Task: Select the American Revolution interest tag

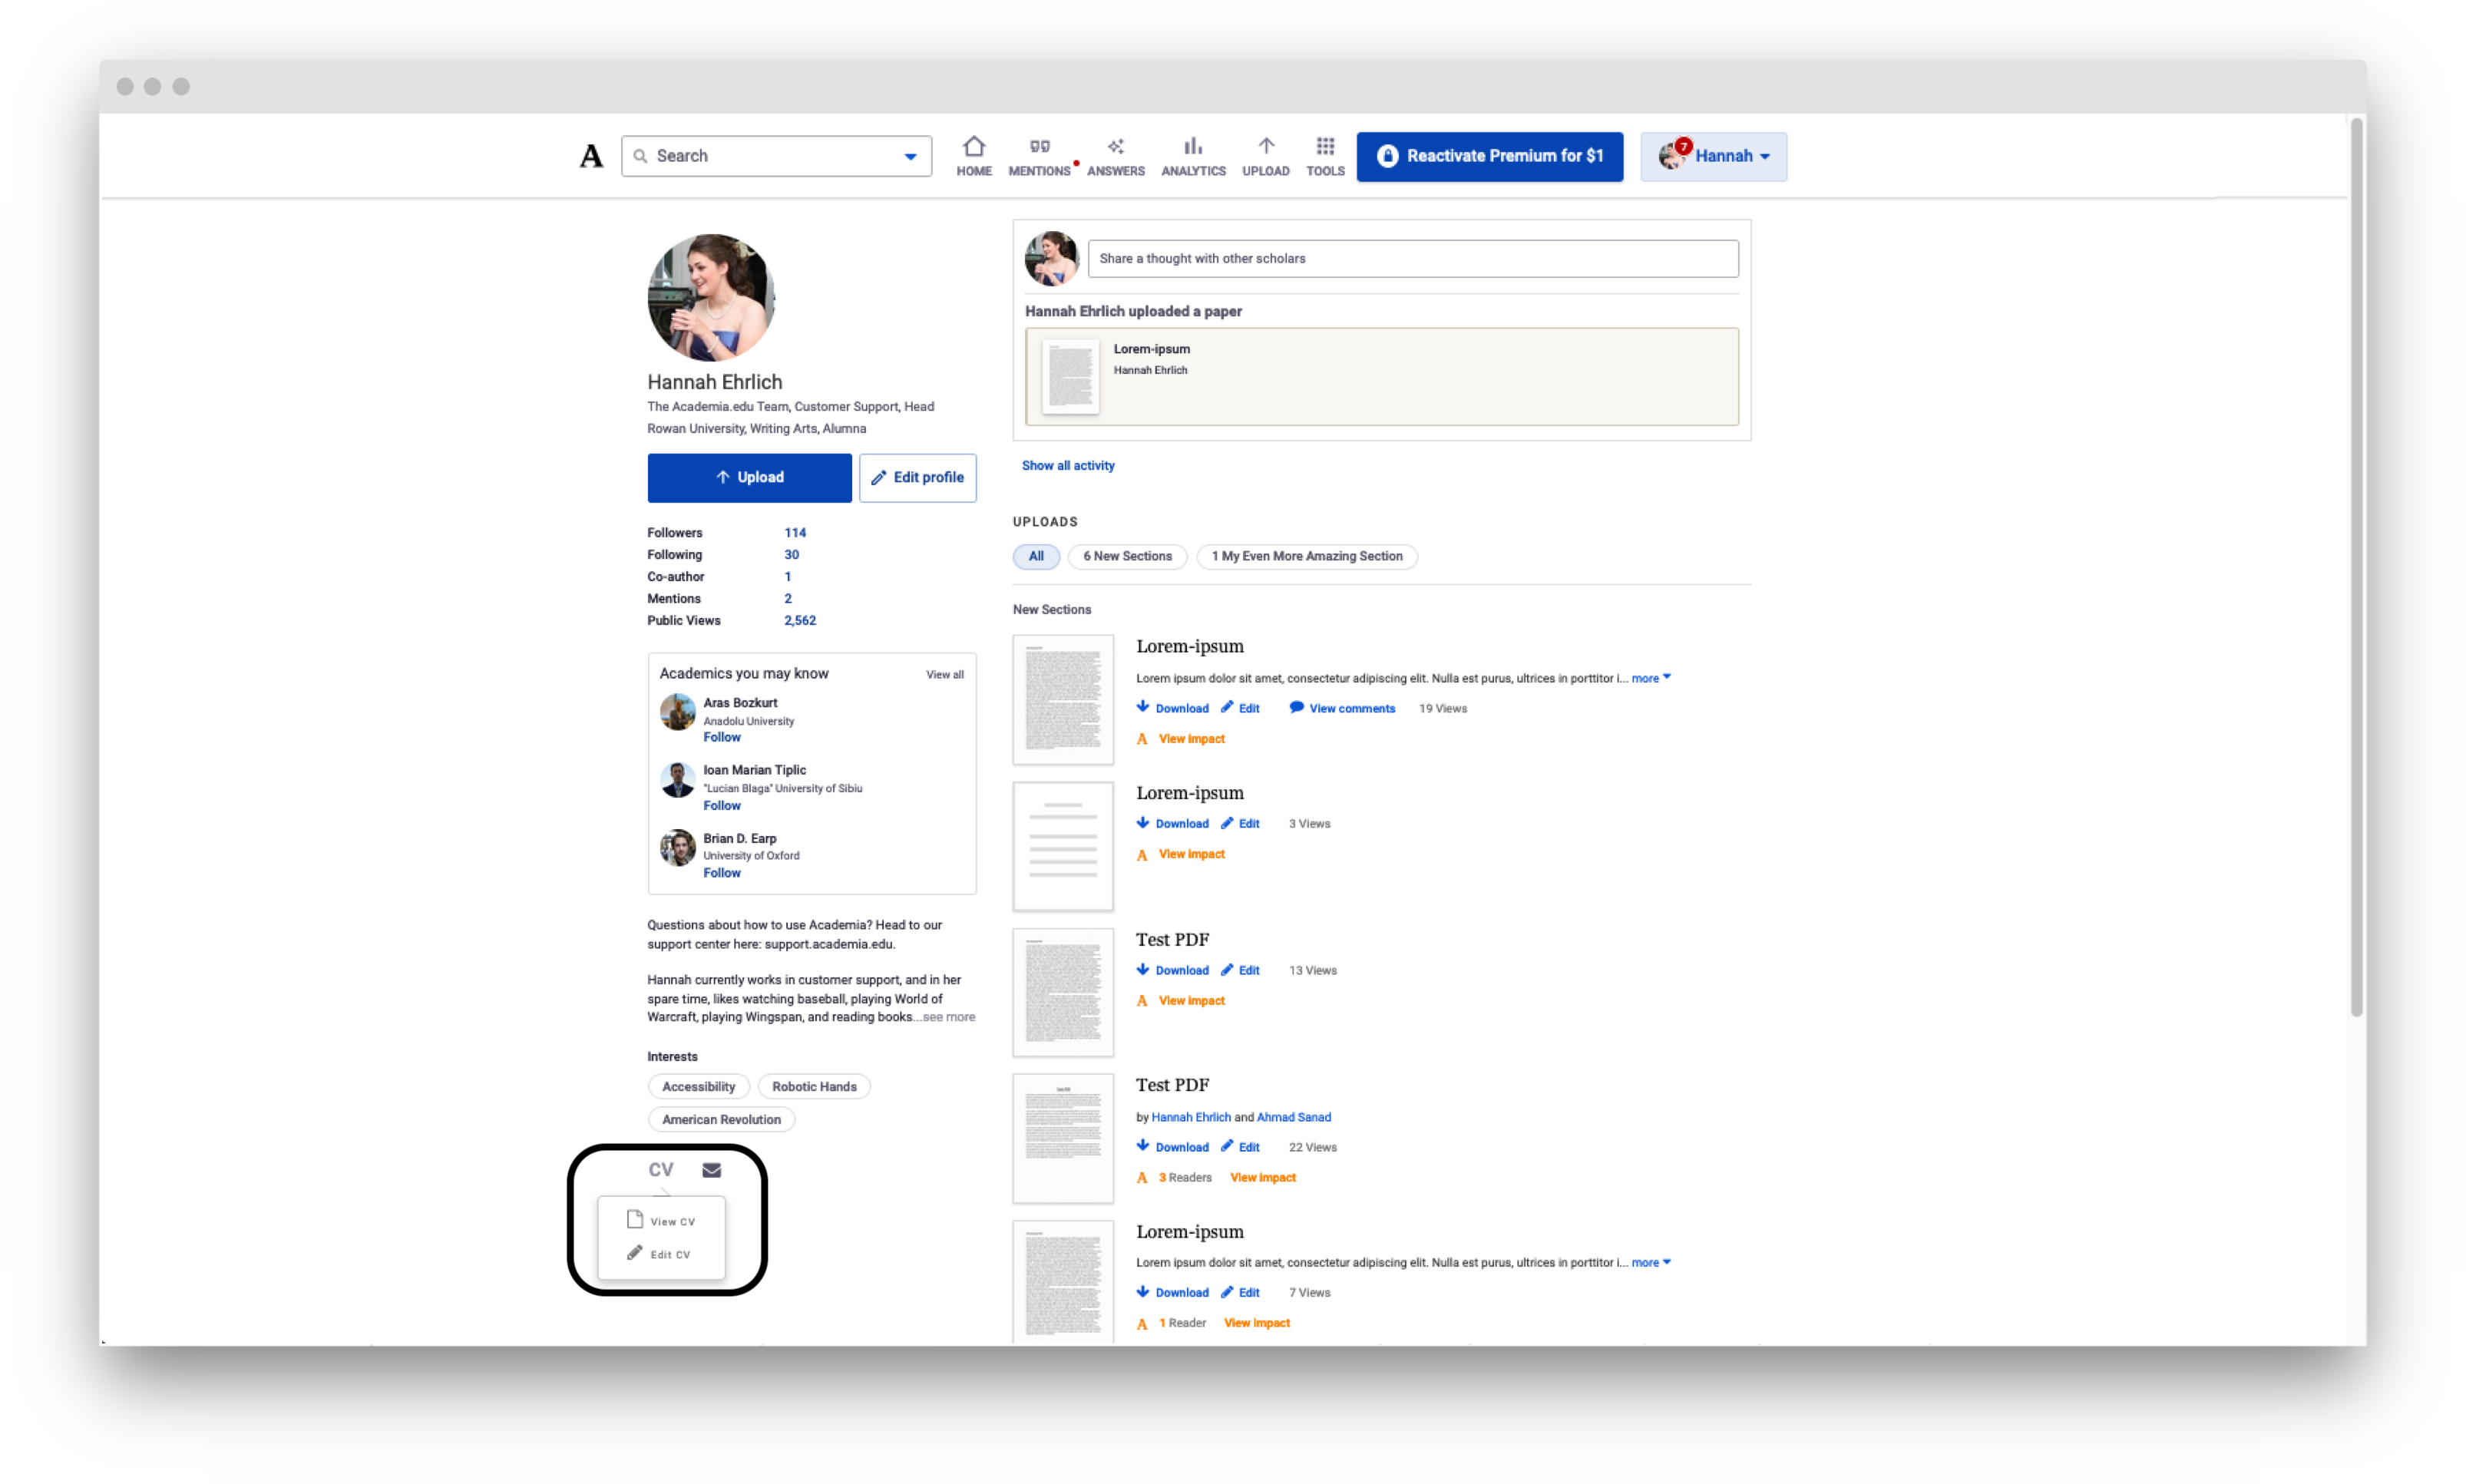Action: coord(721,1119)
